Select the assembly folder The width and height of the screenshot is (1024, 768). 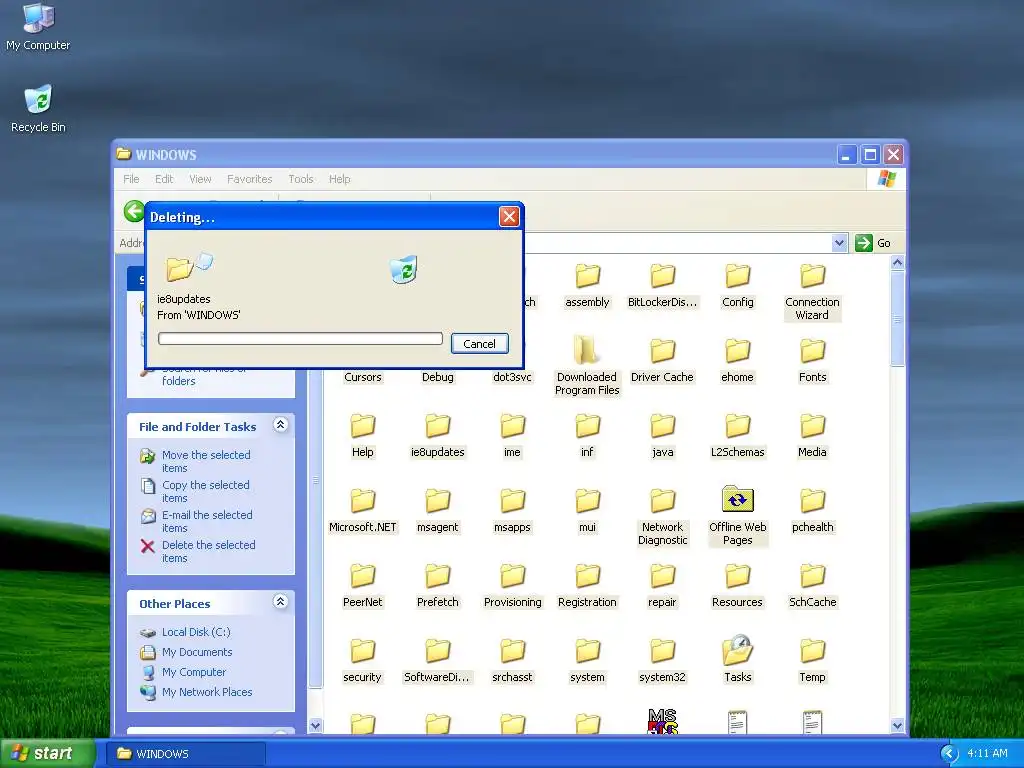(587, 286)
